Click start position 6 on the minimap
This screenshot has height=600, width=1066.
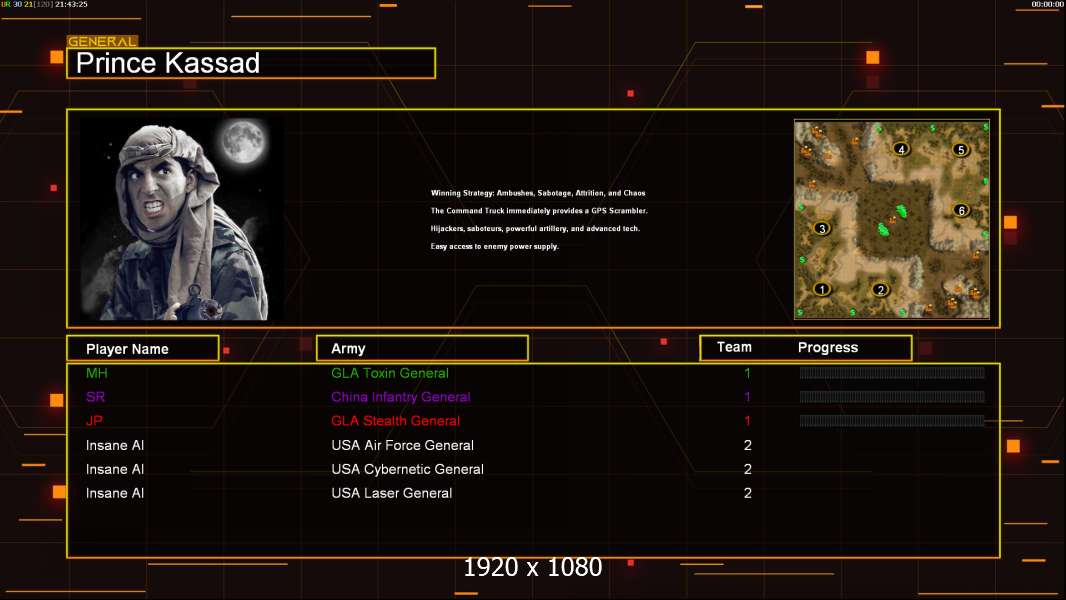[961, 210]
